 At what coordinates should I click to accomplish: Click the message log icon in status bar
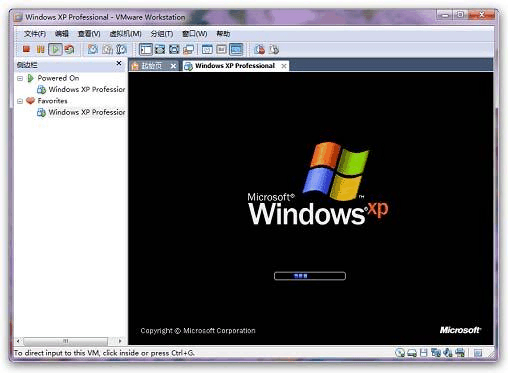coord(478,353)
